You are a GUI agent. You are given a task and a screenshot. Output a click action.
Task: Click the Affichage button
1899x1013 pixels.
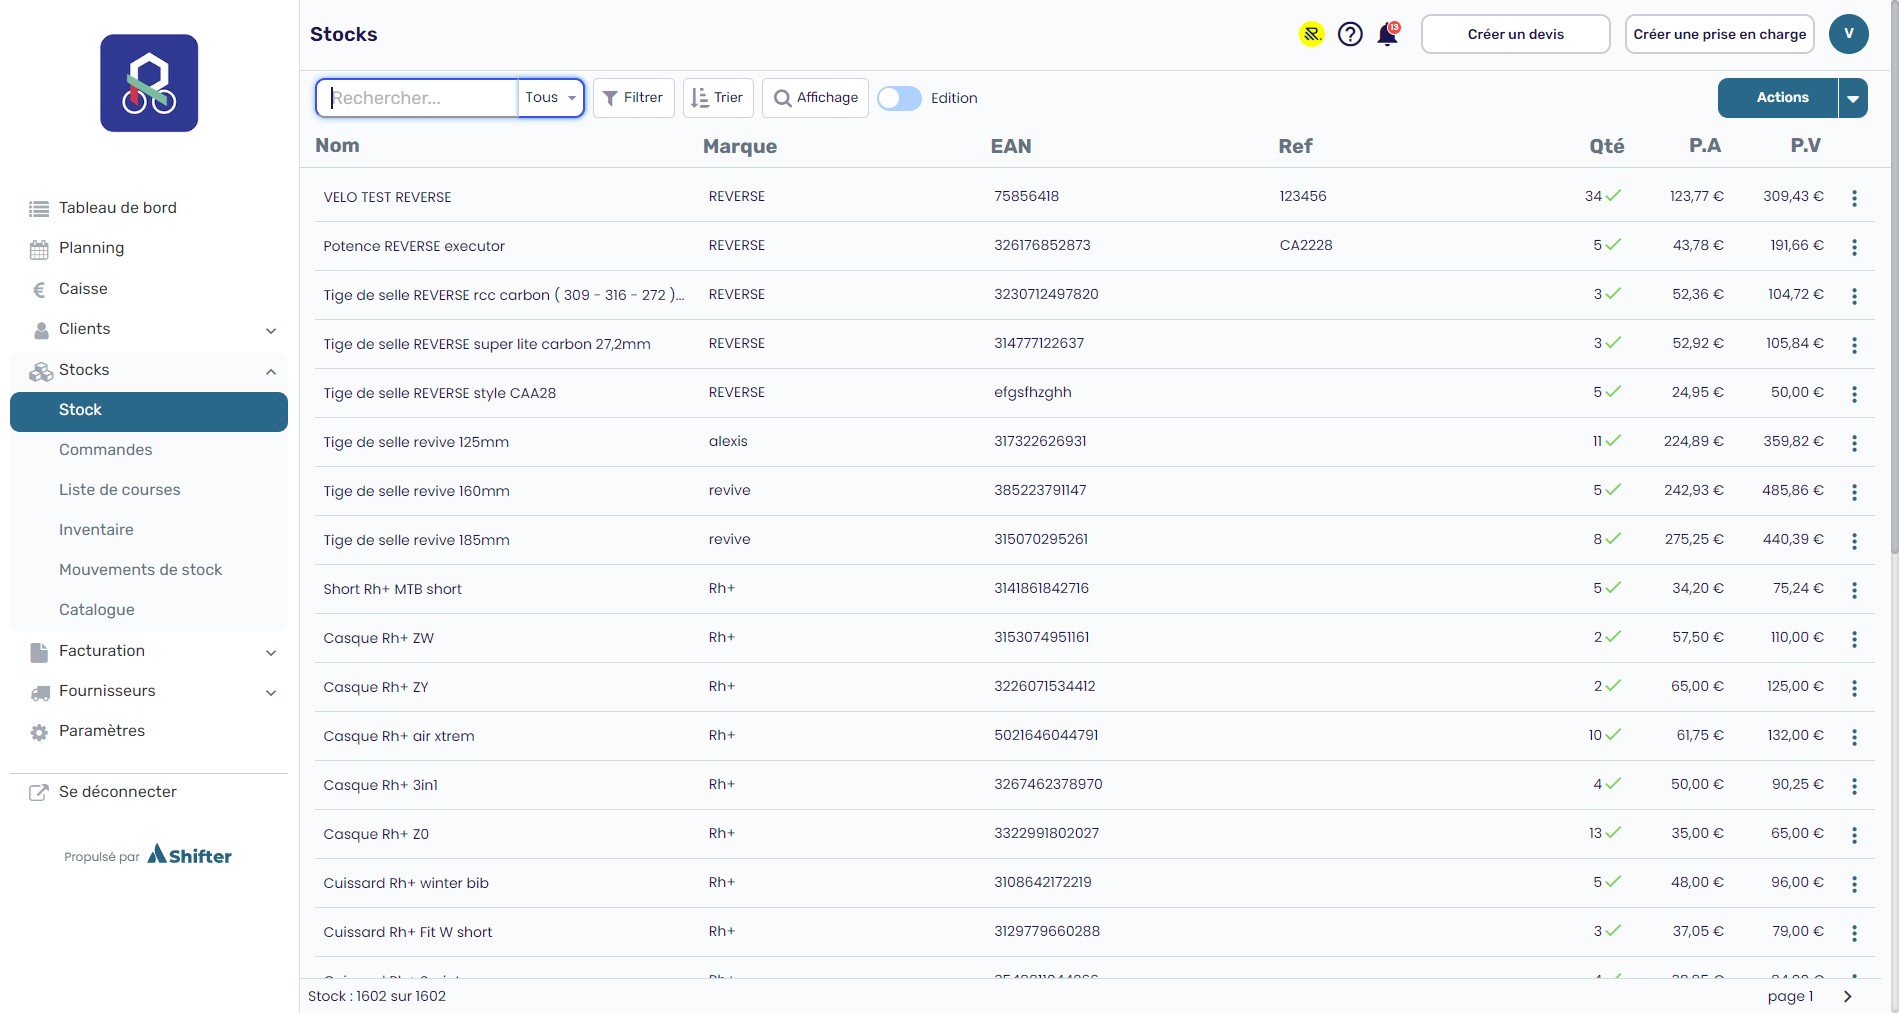click(x=815, y=98)
